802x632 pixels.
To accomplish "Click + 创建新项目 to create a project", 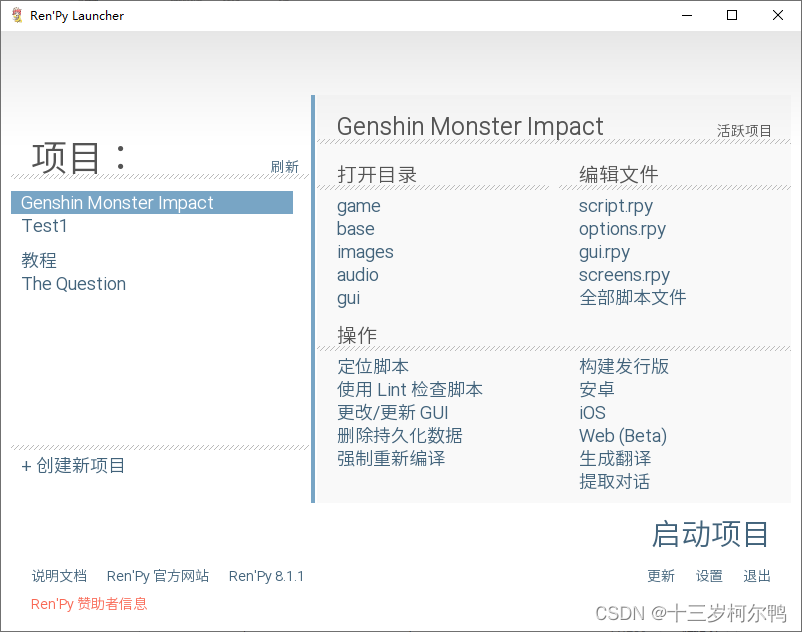I will pos(73,465).
